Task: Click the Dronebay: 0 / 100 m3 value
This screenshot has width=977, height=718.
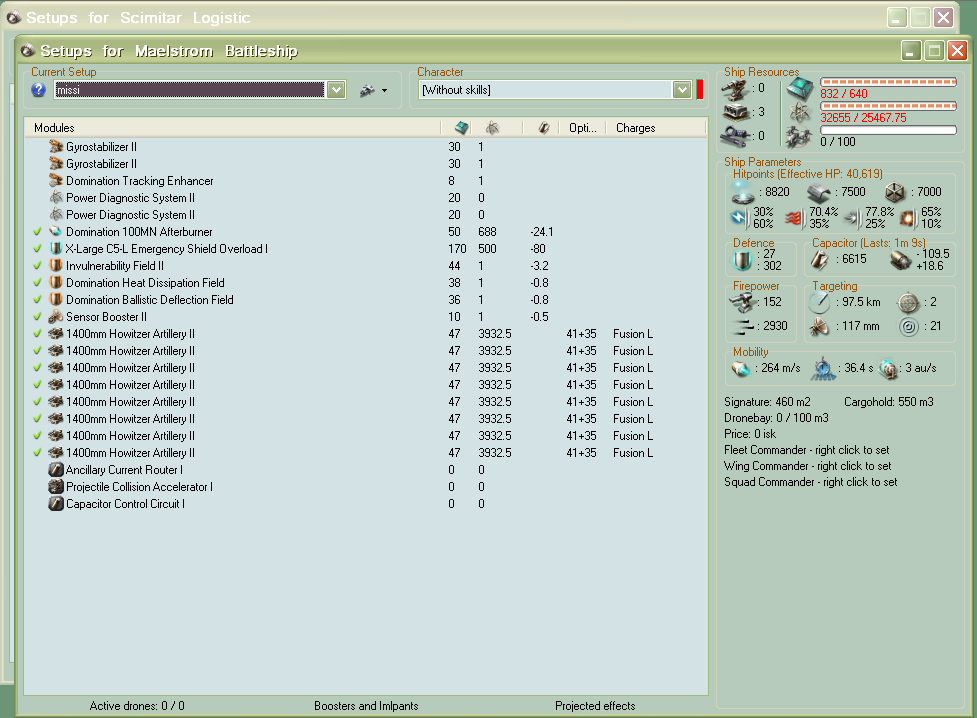Action: point(776,418)
